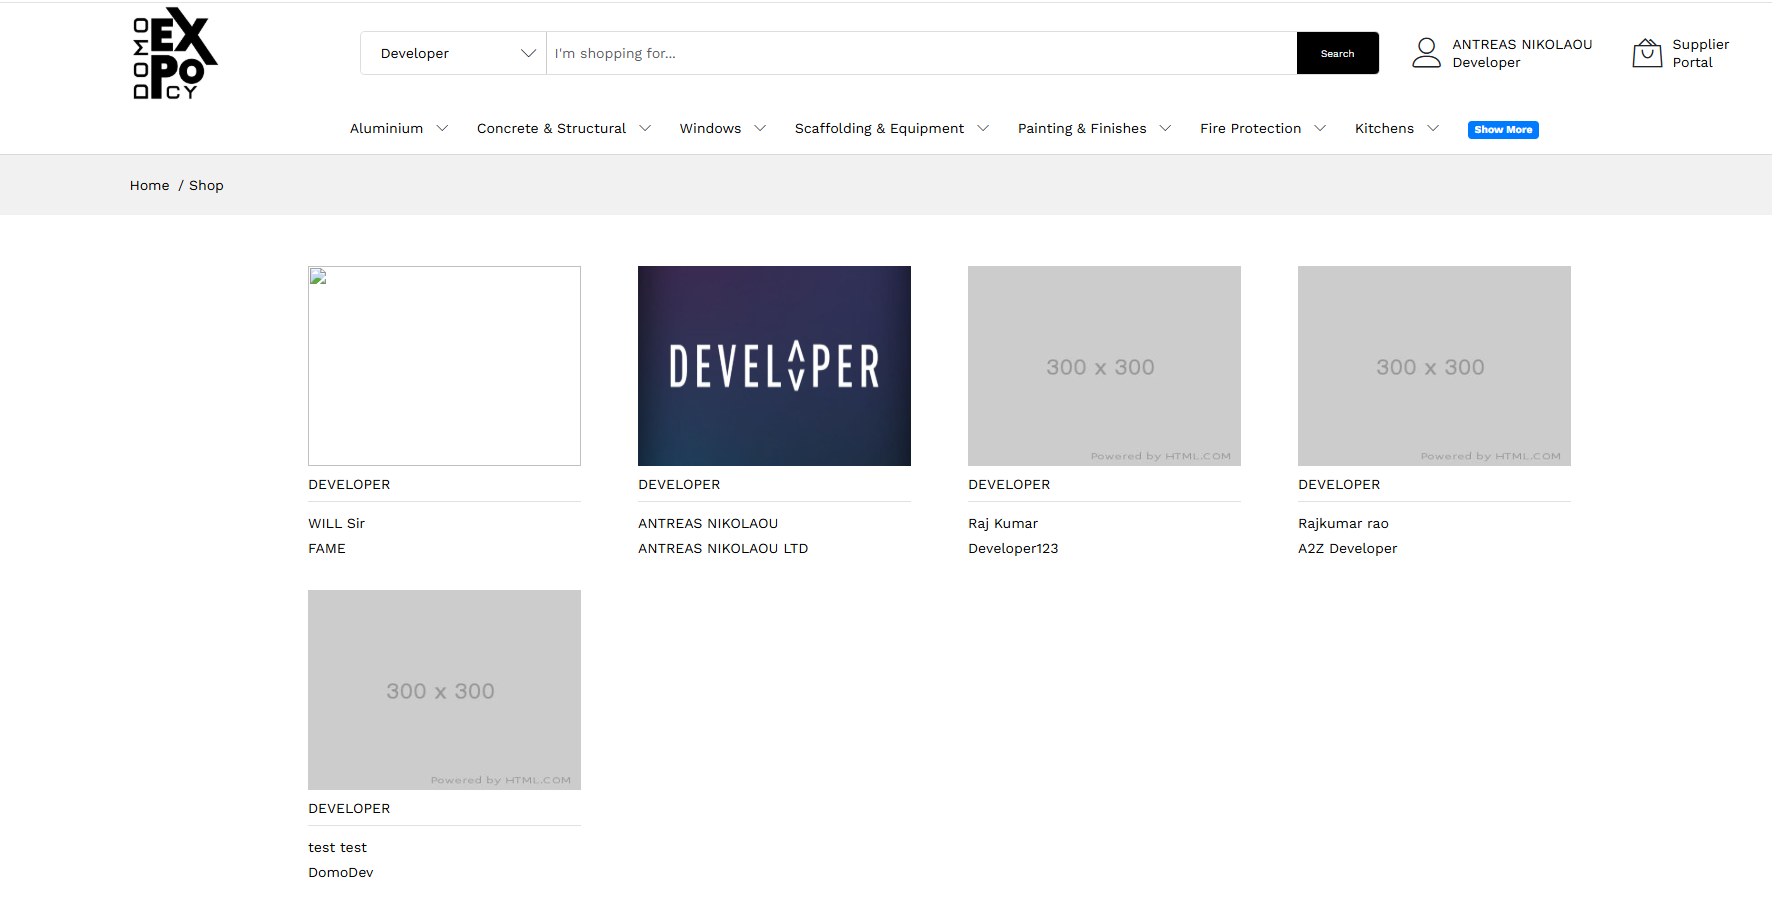Open the Developer search category dropdown
Image resolution: width=1772 pixels, height=901 pixels.
pos(454,53)
